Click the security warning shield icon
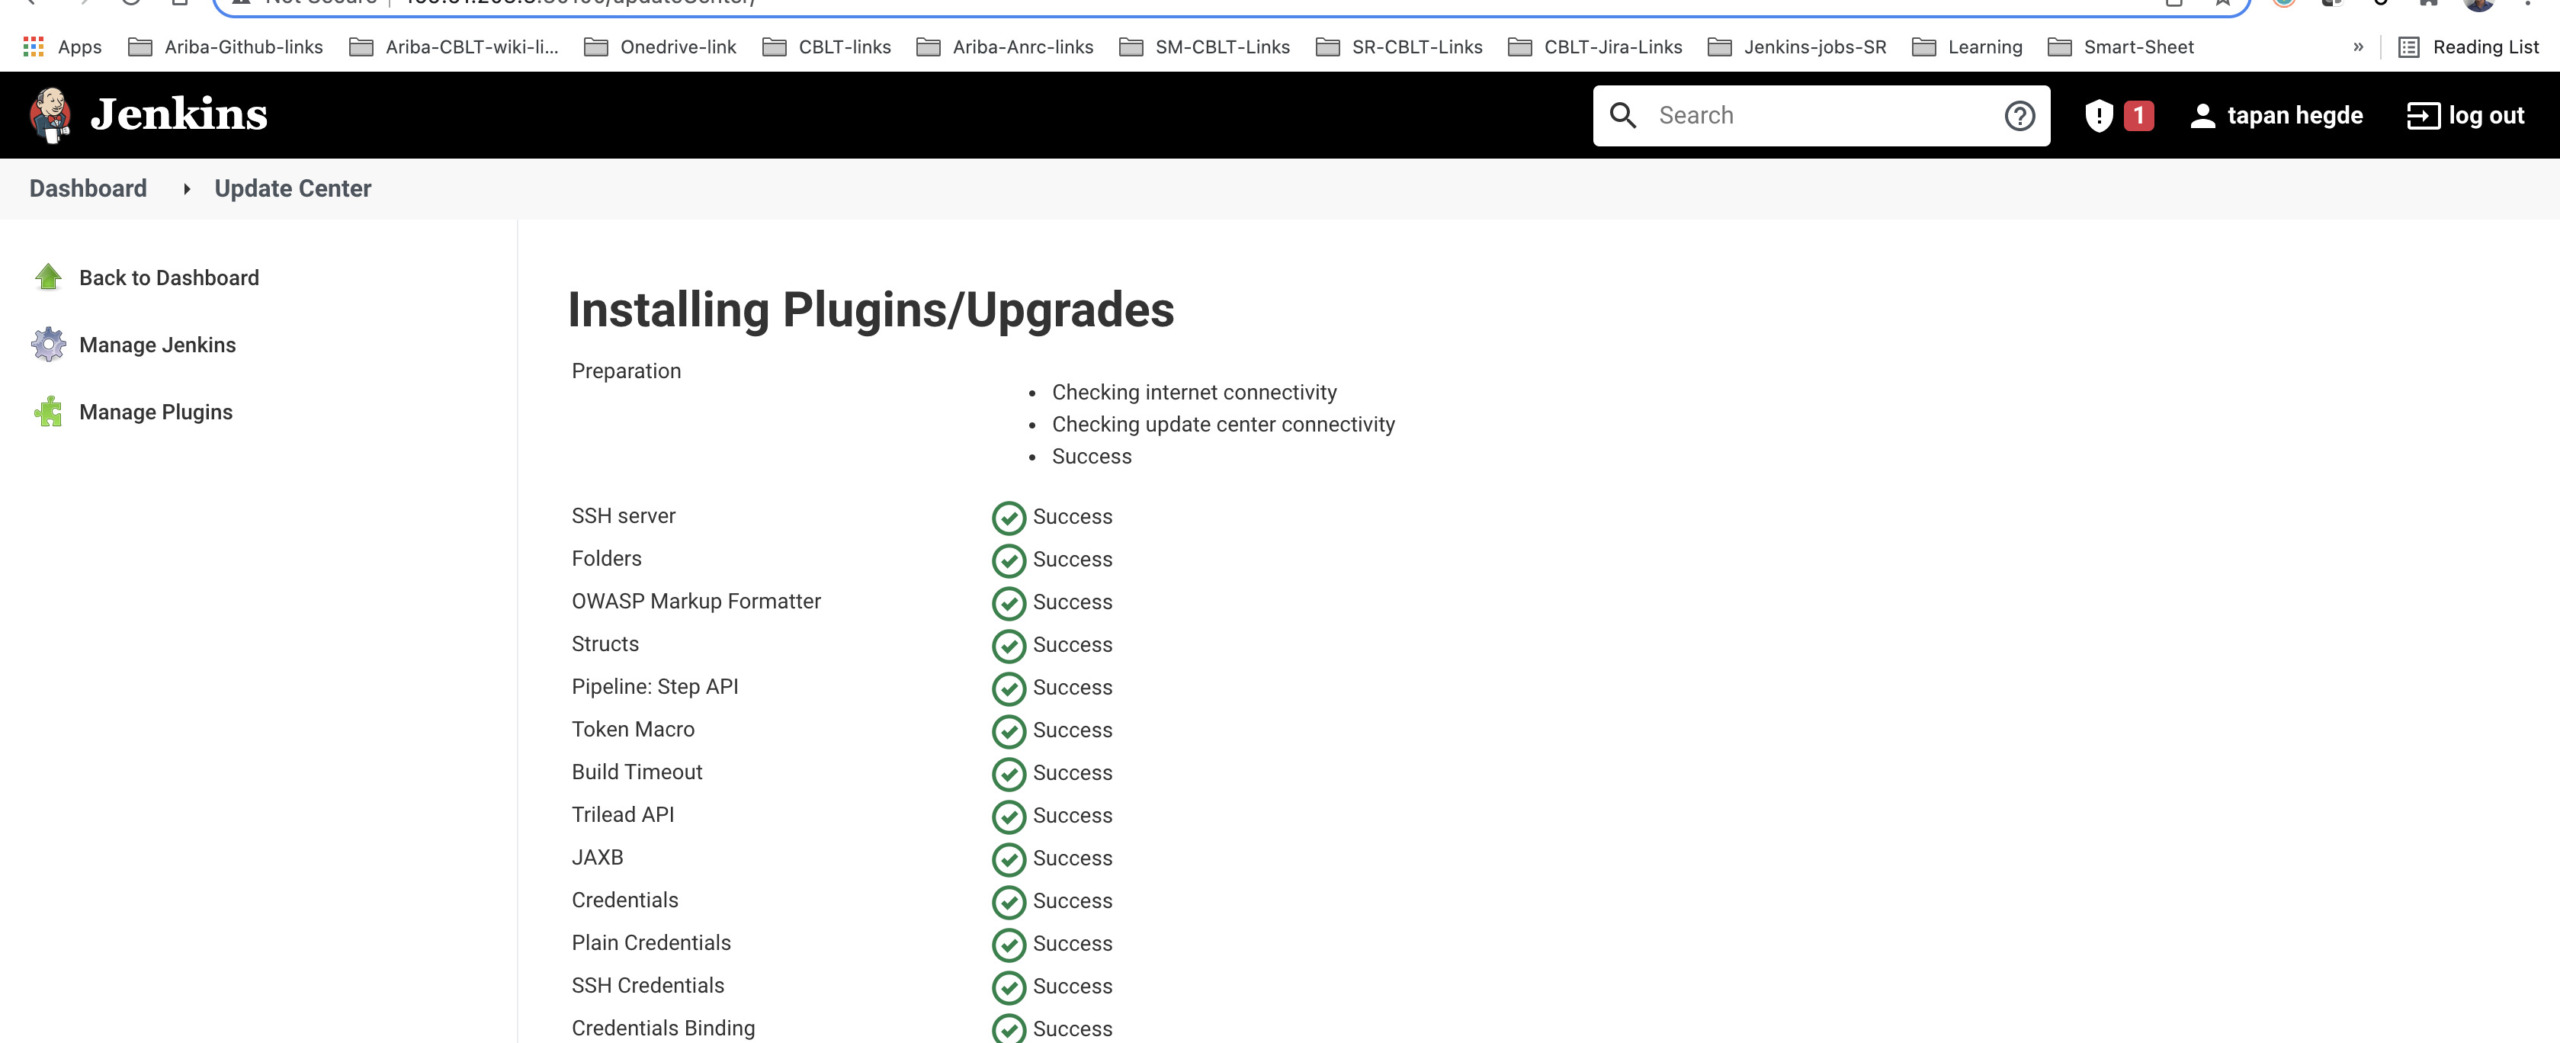The image size is (2560, 1043). click(x=2098, y=116)
